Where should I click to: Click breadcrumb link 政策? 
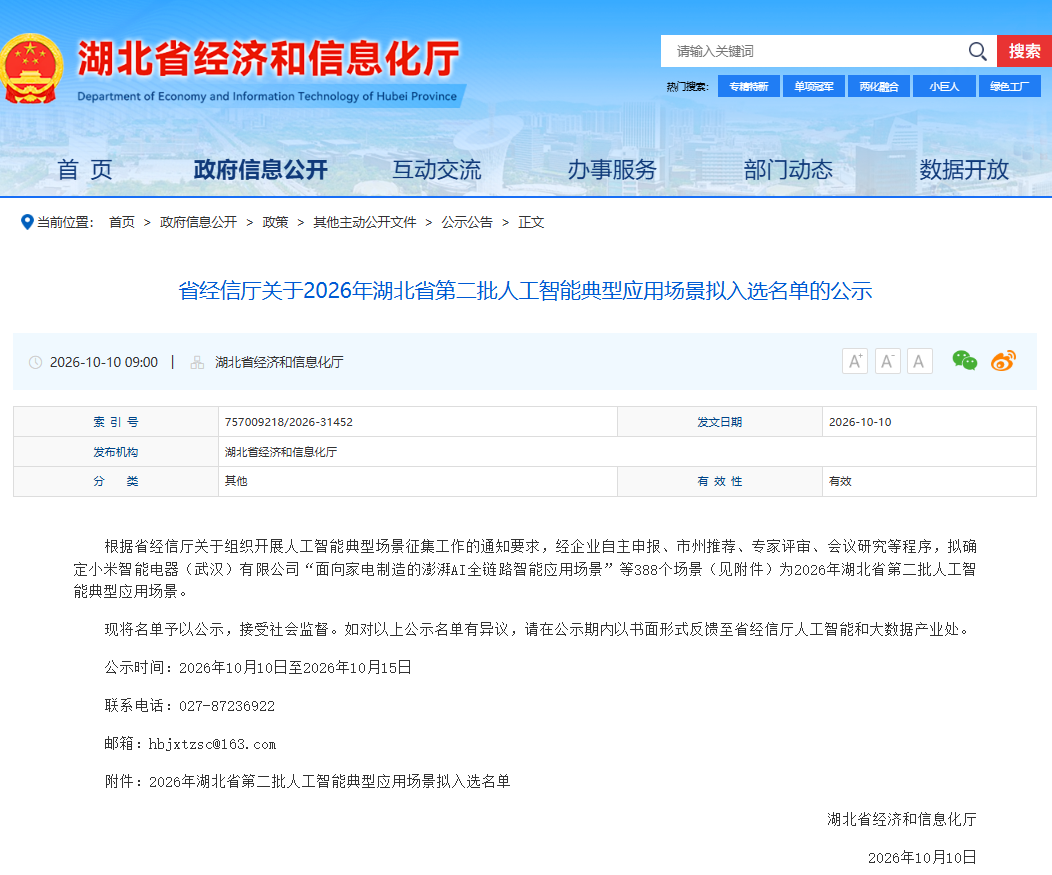click(275, 222)
